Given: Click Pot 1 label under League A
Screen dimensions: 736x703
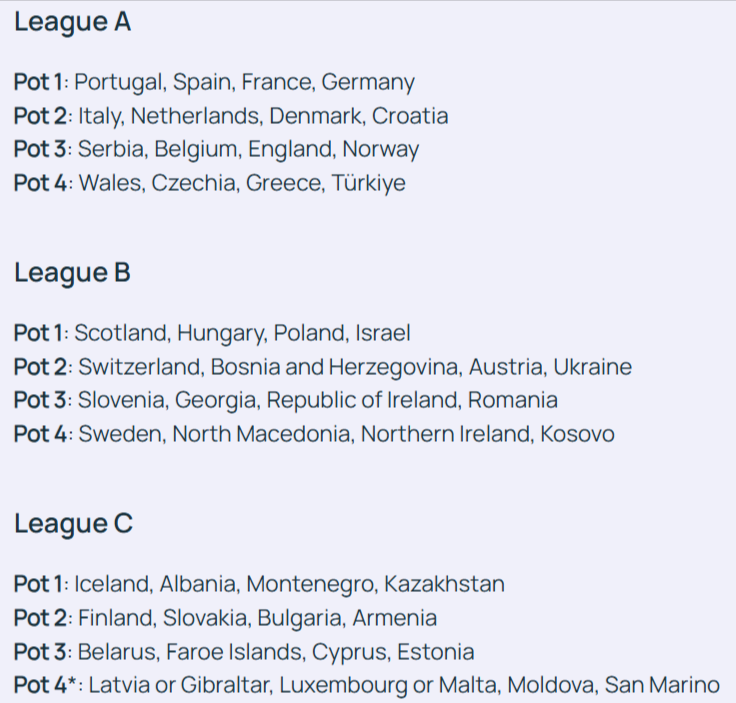Looking at the screenshot, I should [39, 82].
